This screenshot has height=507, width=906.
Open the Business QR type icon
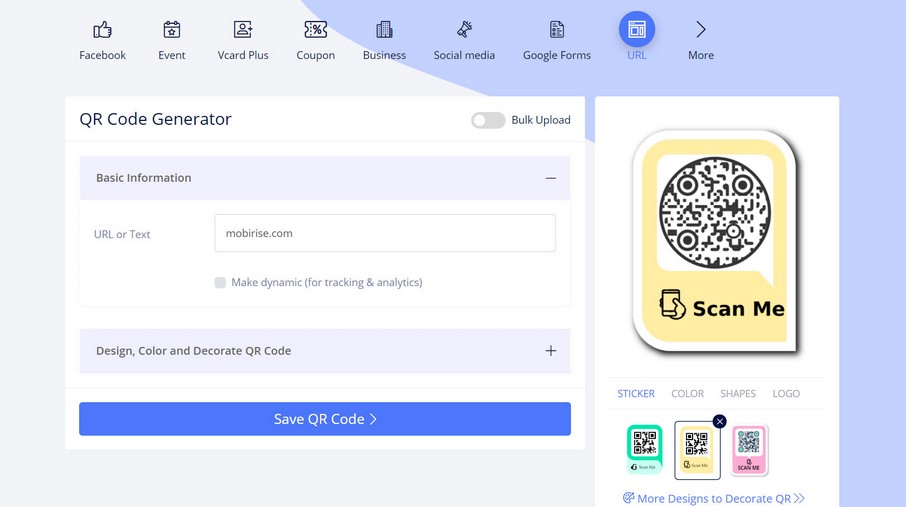pyautogui.click(x=384, y=30)
